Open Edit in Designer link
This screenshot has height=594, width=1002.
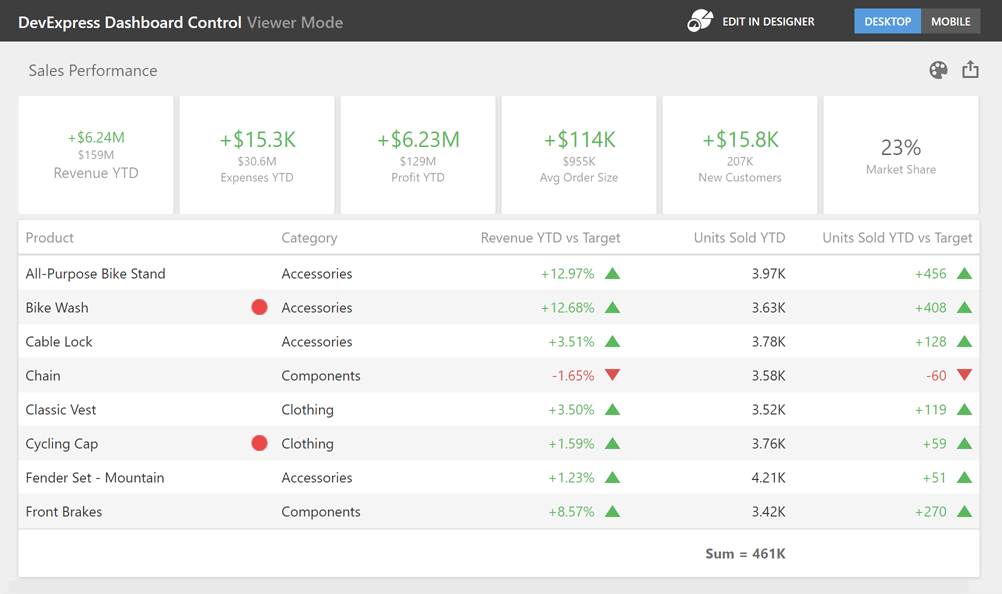(x=768, y=21)
